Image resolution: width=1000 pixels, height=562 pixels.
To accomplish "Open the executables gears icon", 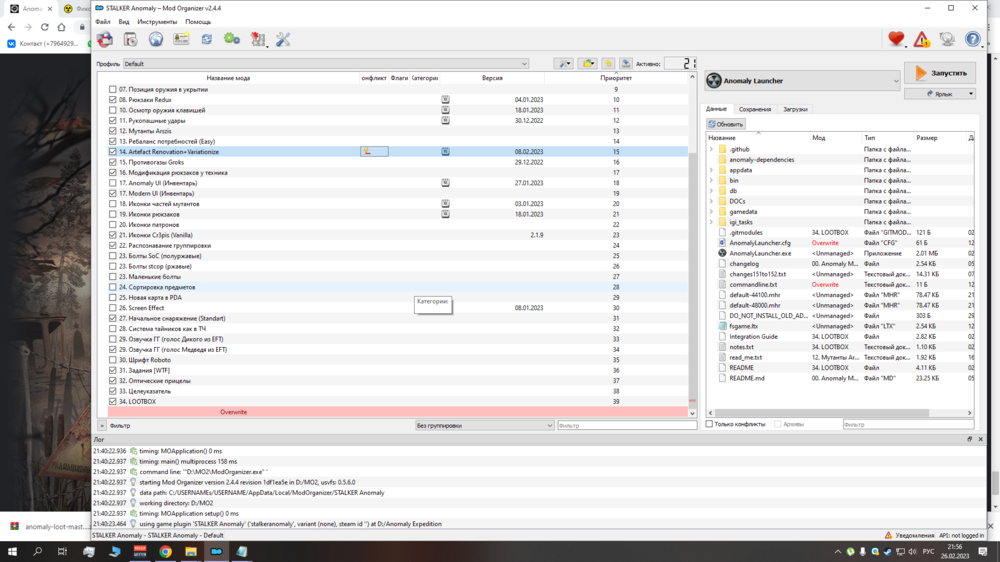I will click(232, 39).
